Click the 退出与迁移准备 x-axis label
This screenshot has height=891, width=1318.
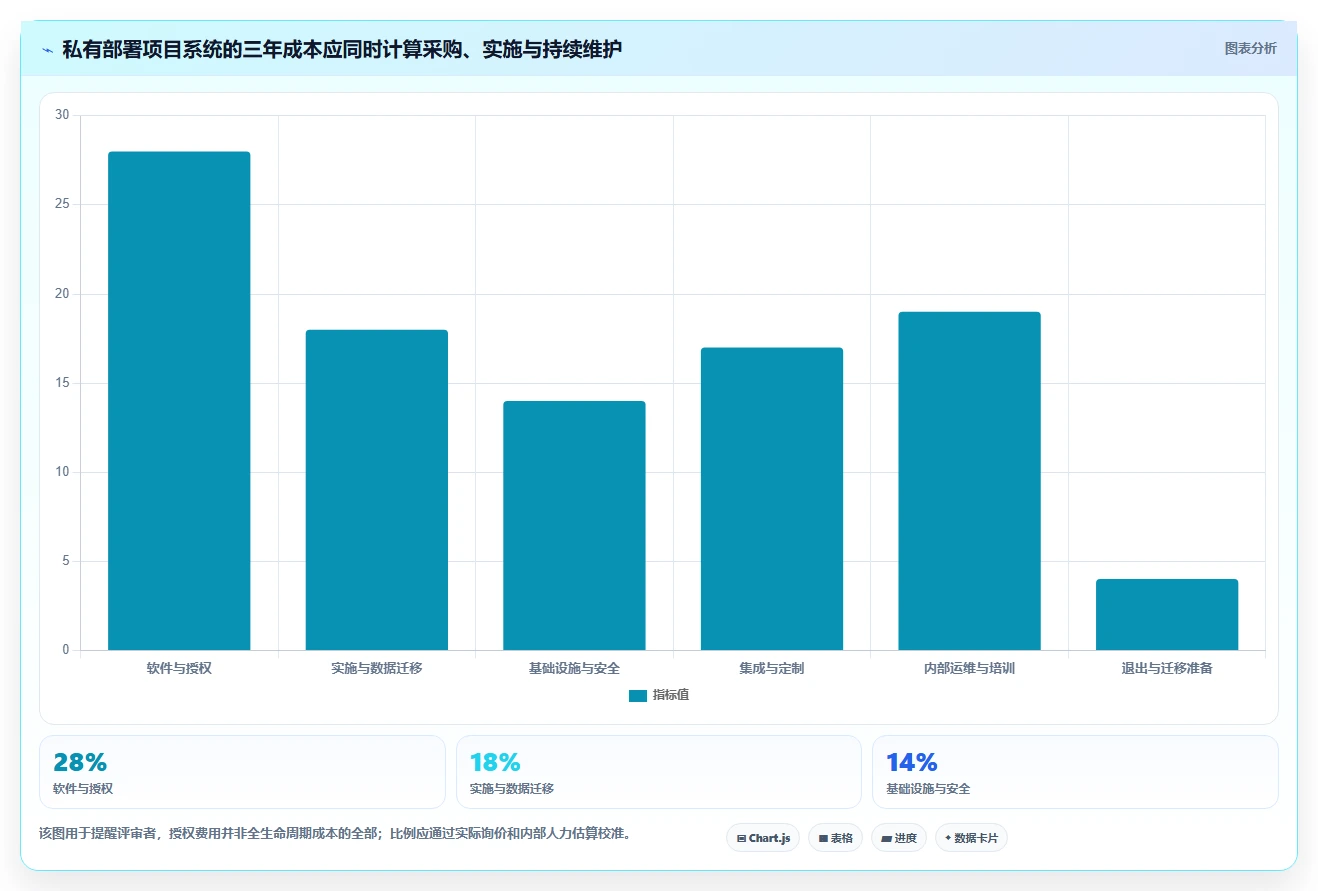click(1167, 668)
